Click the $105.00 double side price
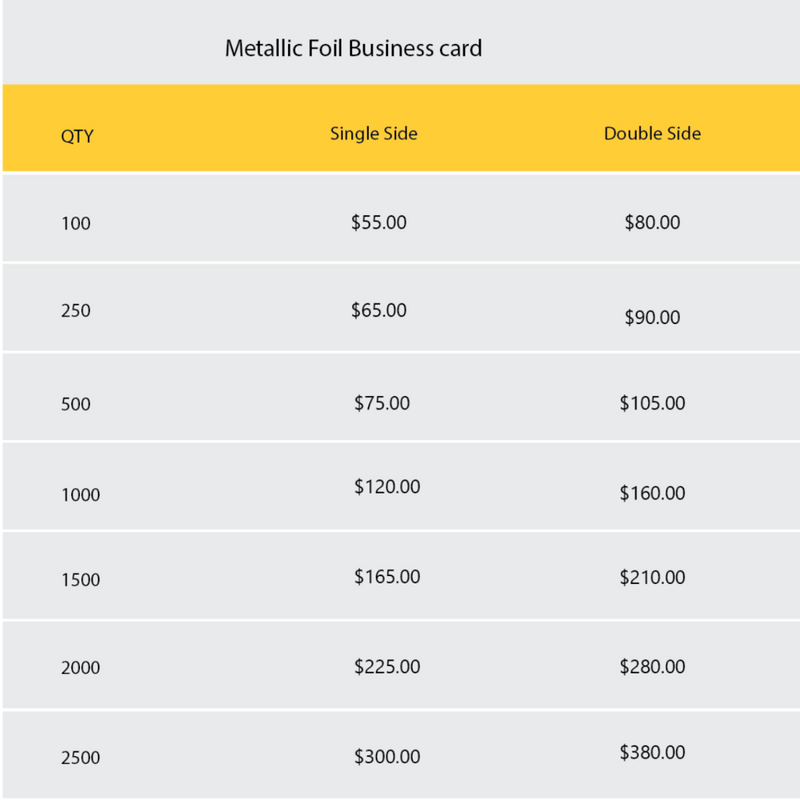 652,403
